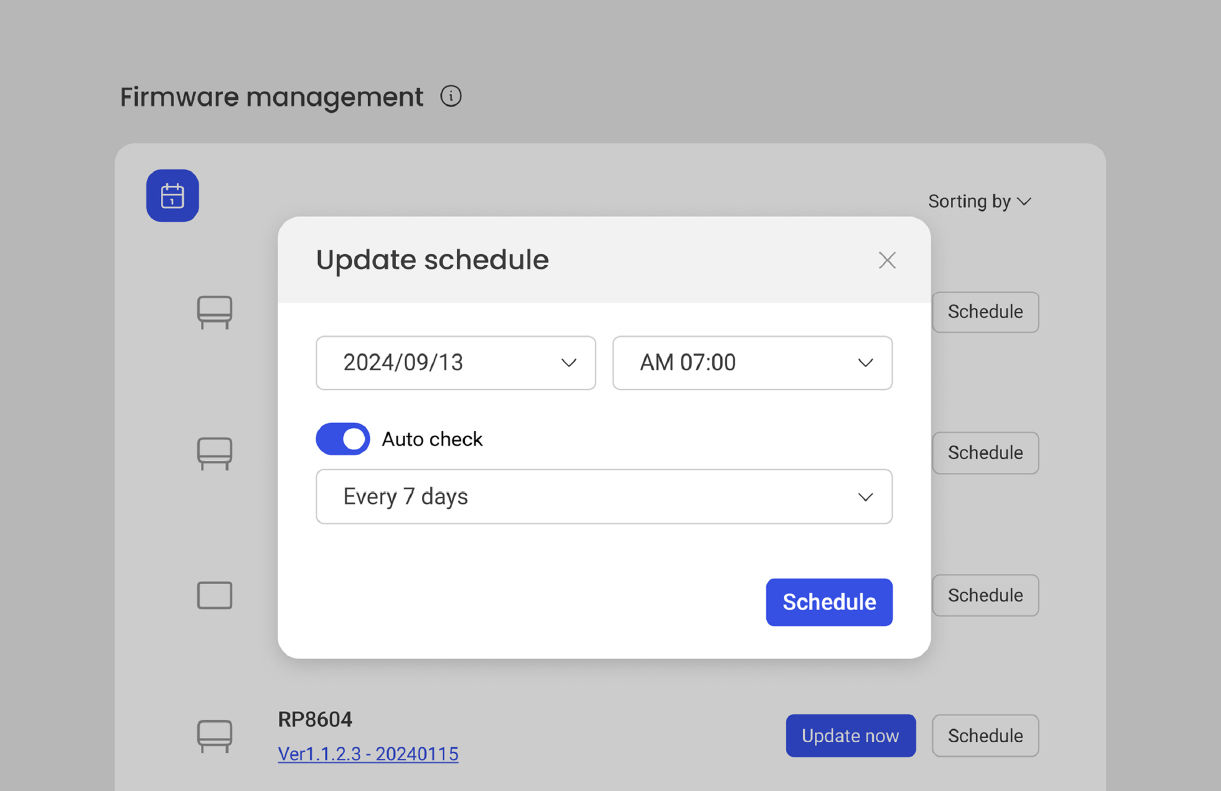Open the Ver1.1.2.3 - 20240115 link
This screenshot has width=1221, height=791.
pyautogui.click(x=367, y=754)
